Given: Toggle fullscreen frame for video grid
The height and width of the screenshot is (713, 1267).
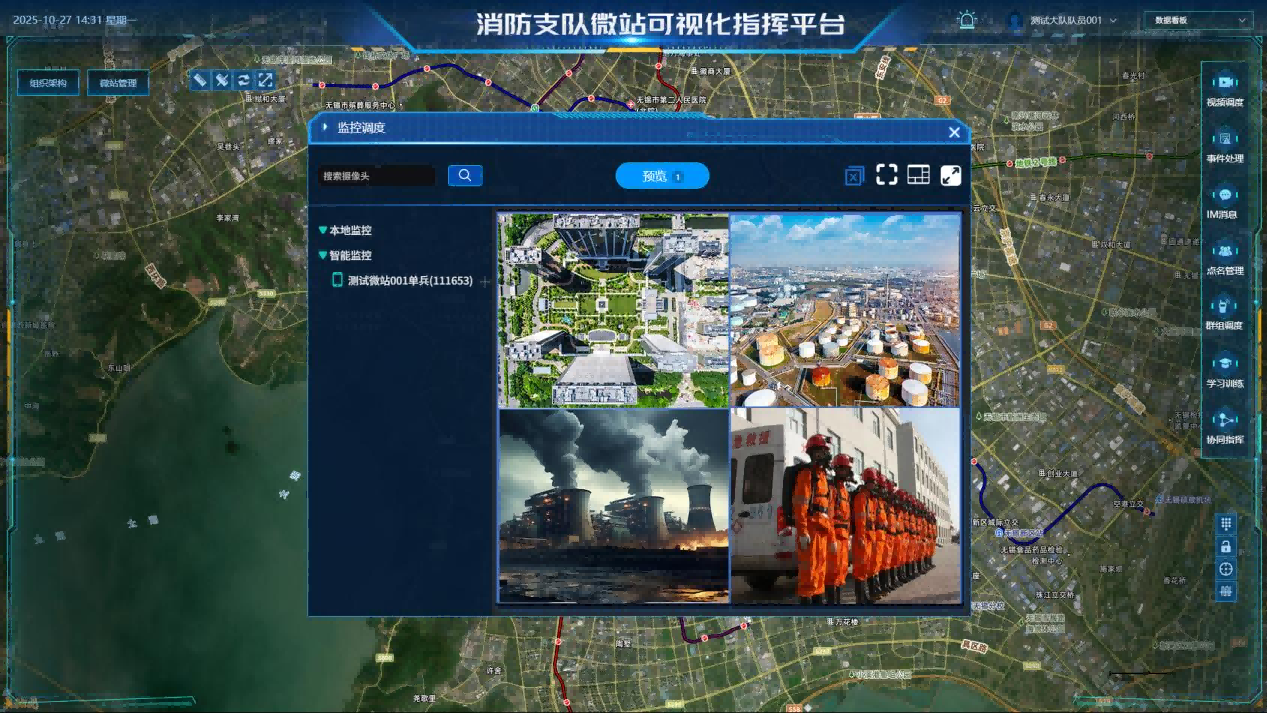Looking at the screenshot, I should point(886,175).
